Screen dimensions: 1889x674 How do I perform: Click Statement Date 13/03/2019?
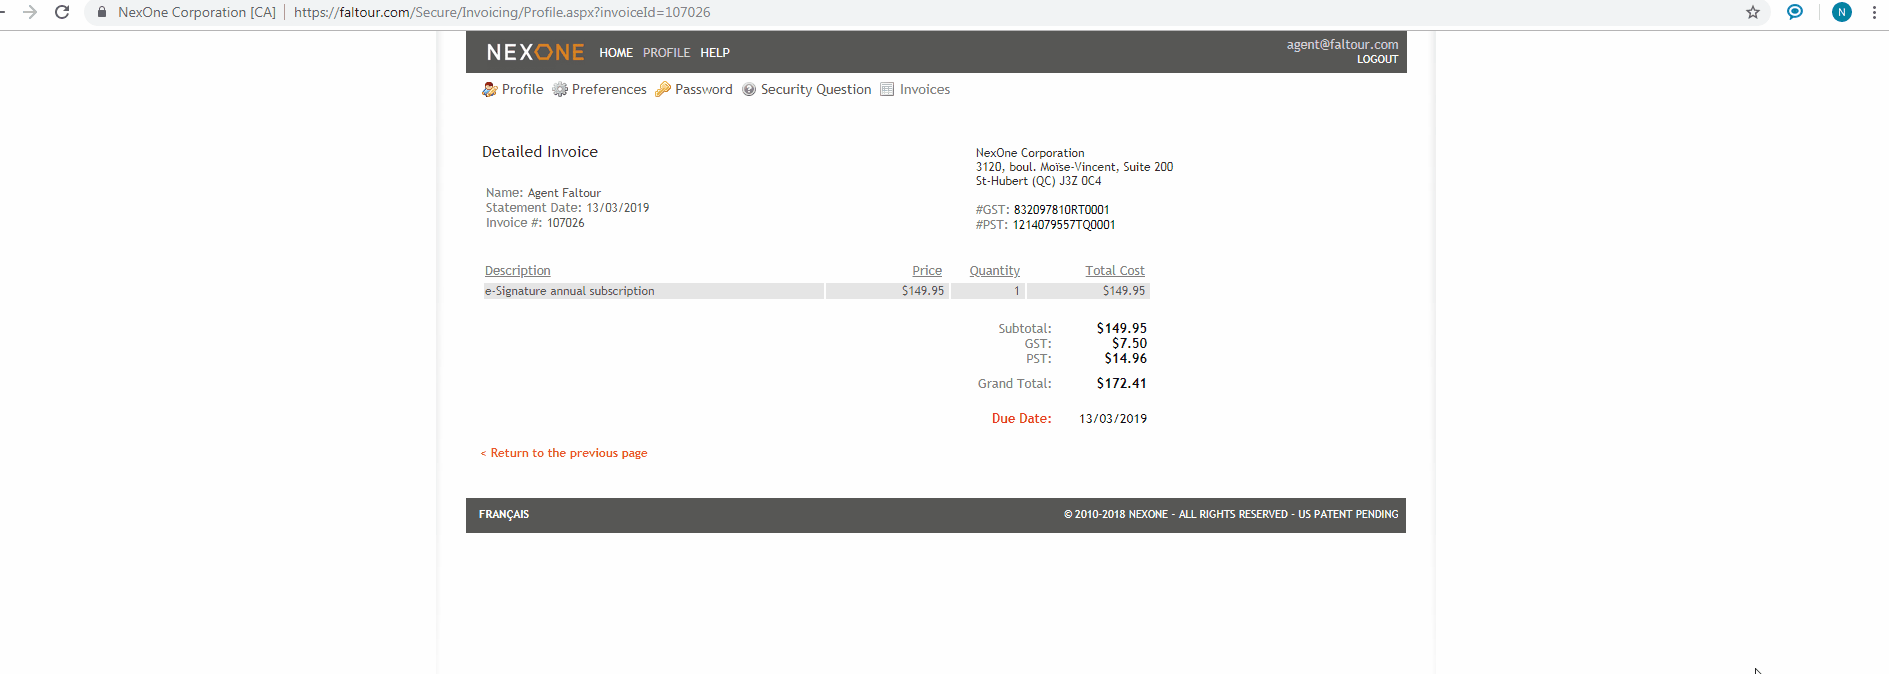tap(618, 208)
